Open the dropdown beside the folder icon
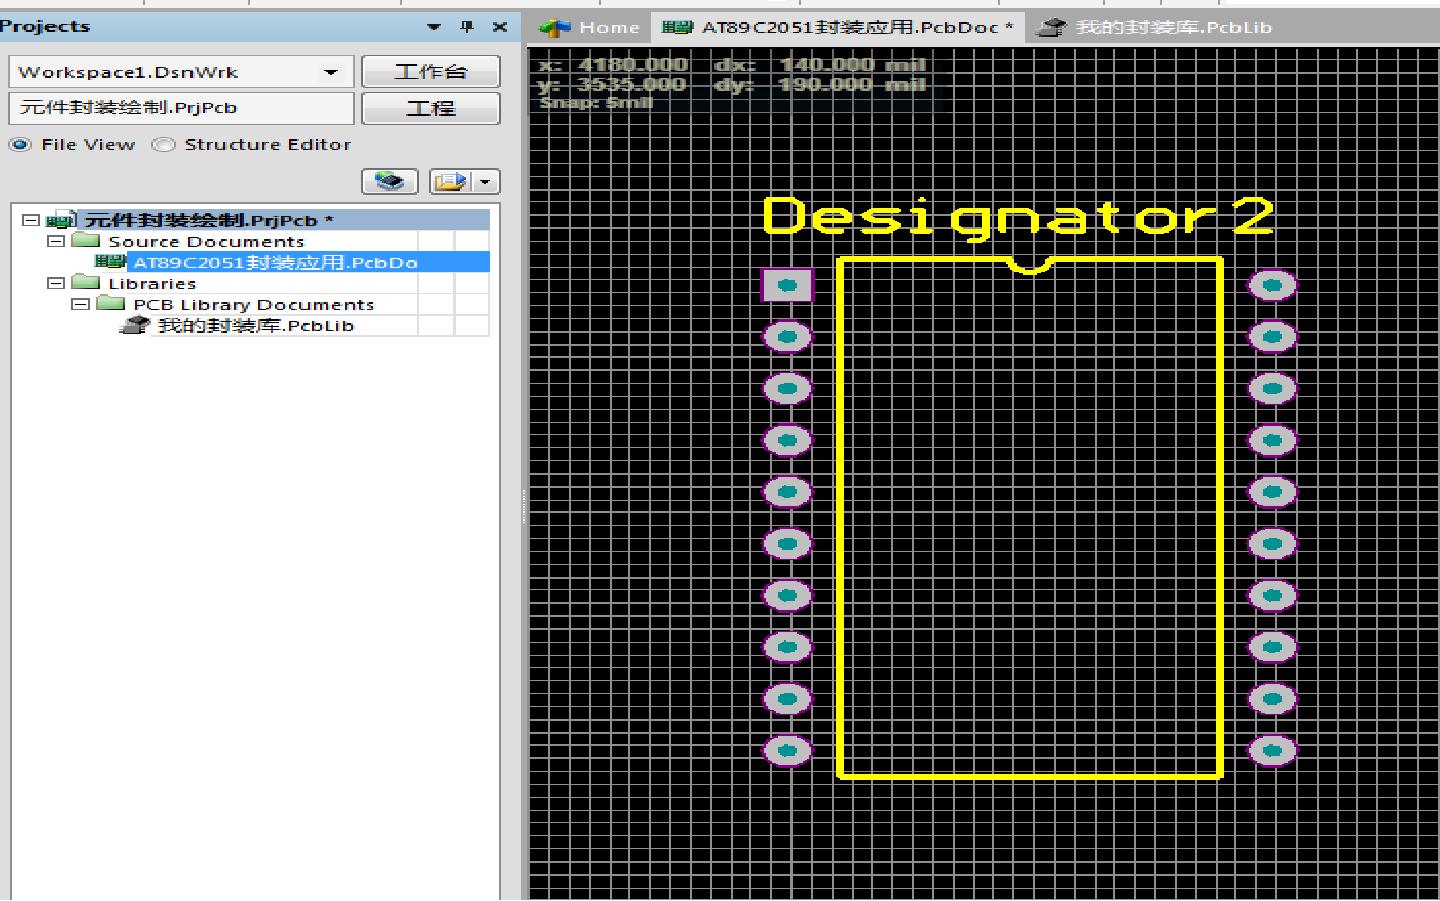 coord(486,181)
